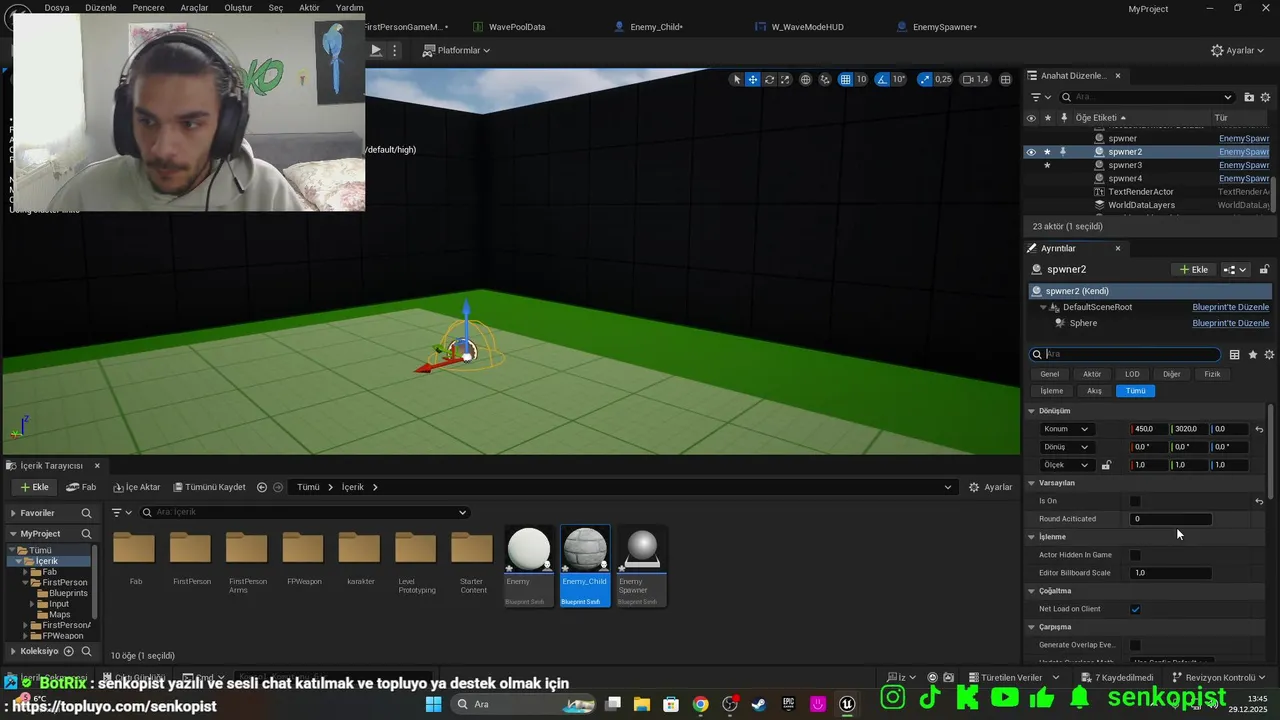This screenshot has width=1280, height=720.
Task: Select the Fizik filter category
Action: (1212, 374)
